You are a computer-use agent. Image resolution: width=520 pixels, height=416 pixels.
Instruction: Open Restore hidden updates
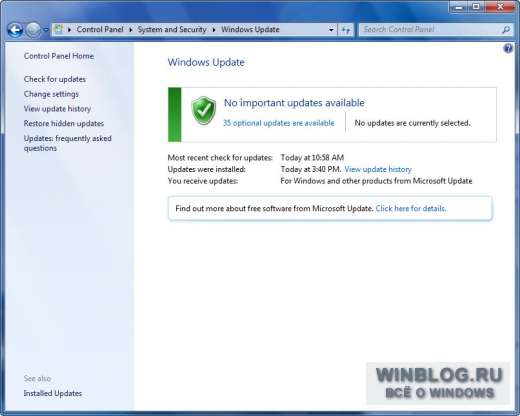64,123
